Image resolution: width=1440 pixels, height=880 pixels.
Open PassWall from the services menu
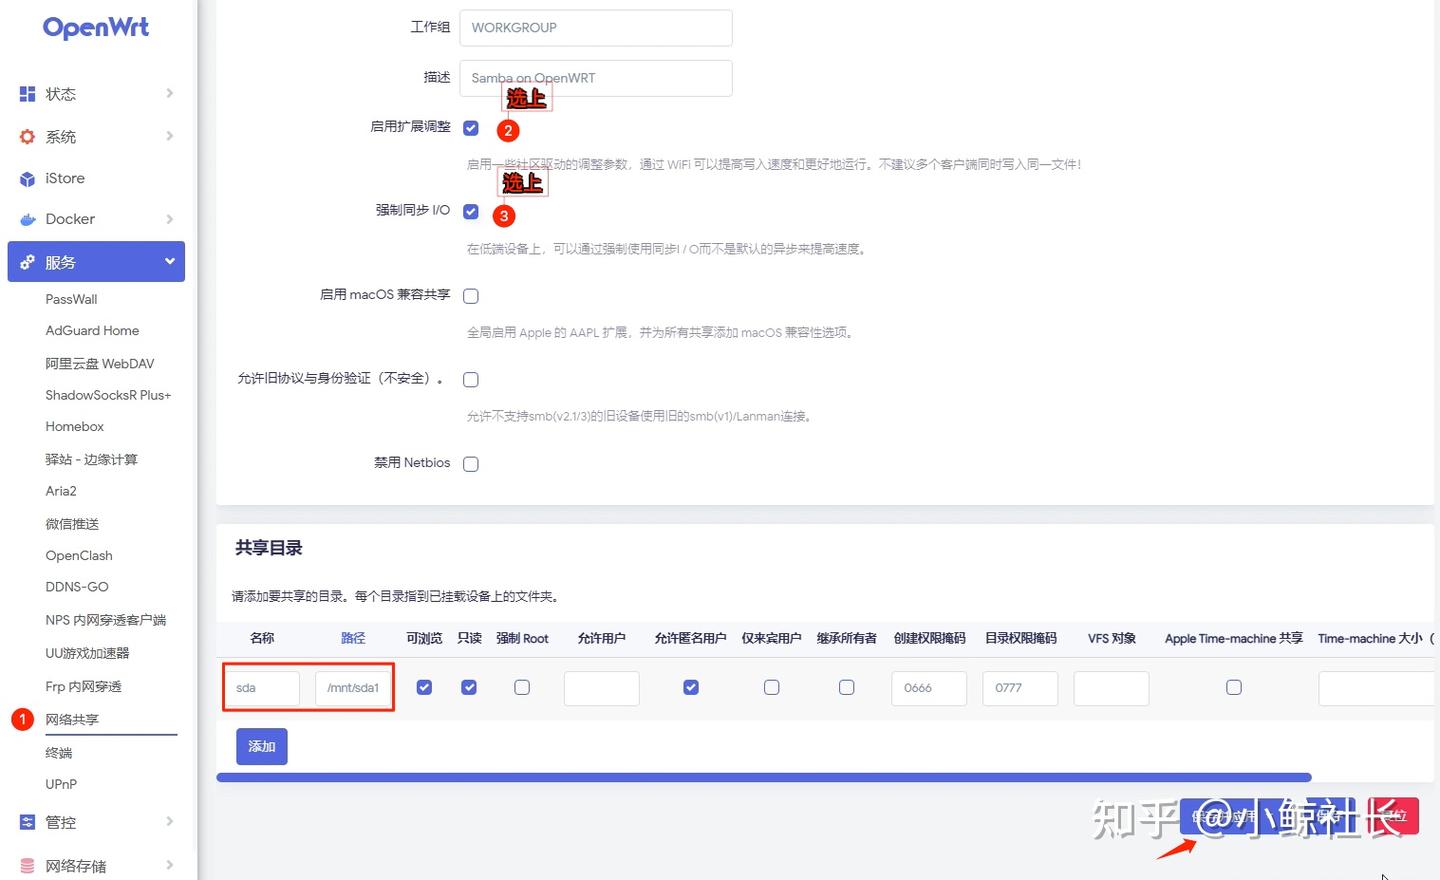pyautogui.click(x=71, y=298)
